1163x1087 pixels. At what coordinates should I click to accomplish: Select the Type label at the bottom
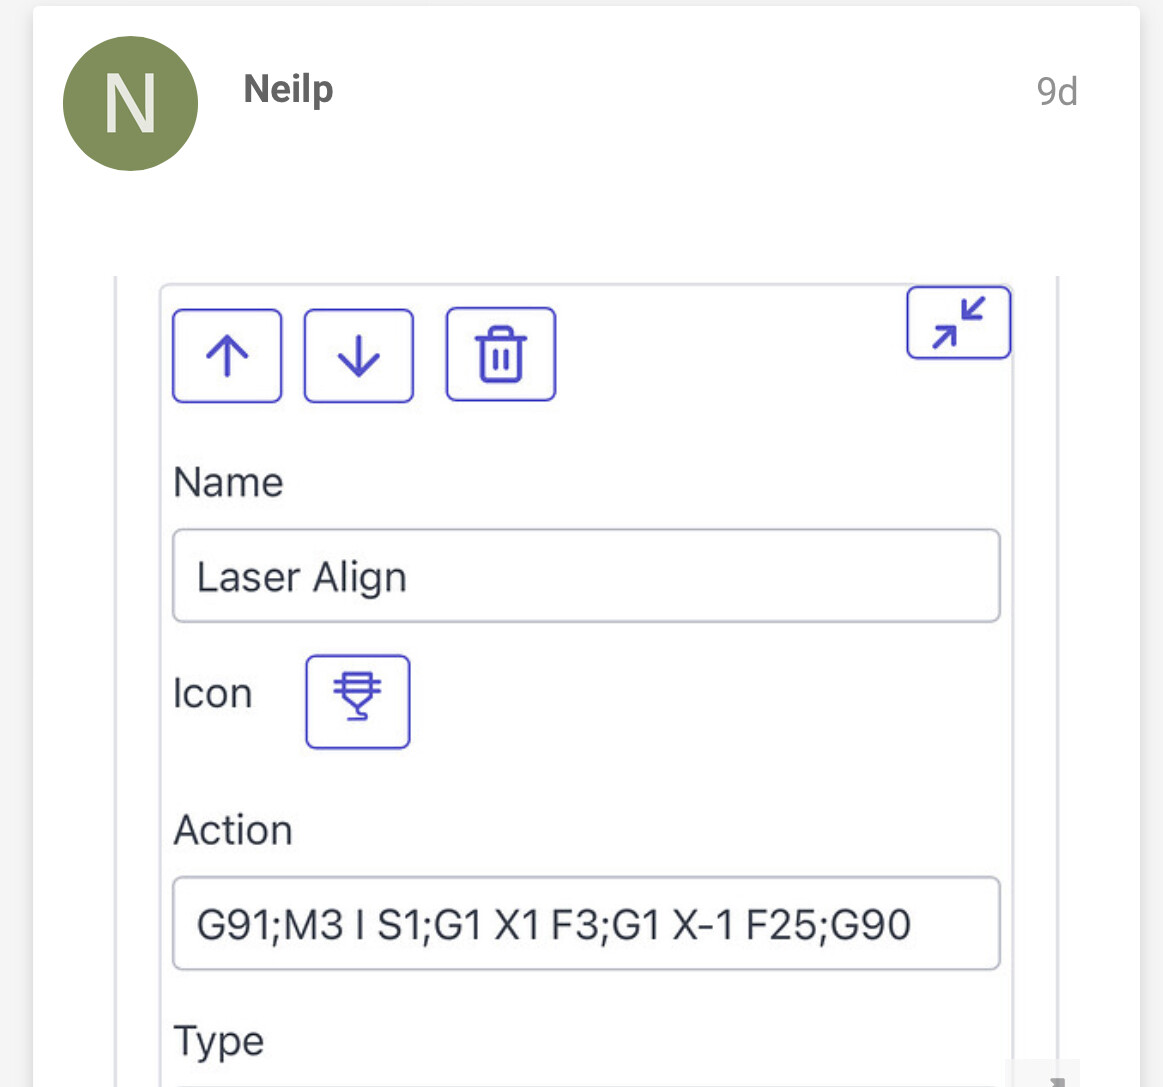click(219, 1042)
